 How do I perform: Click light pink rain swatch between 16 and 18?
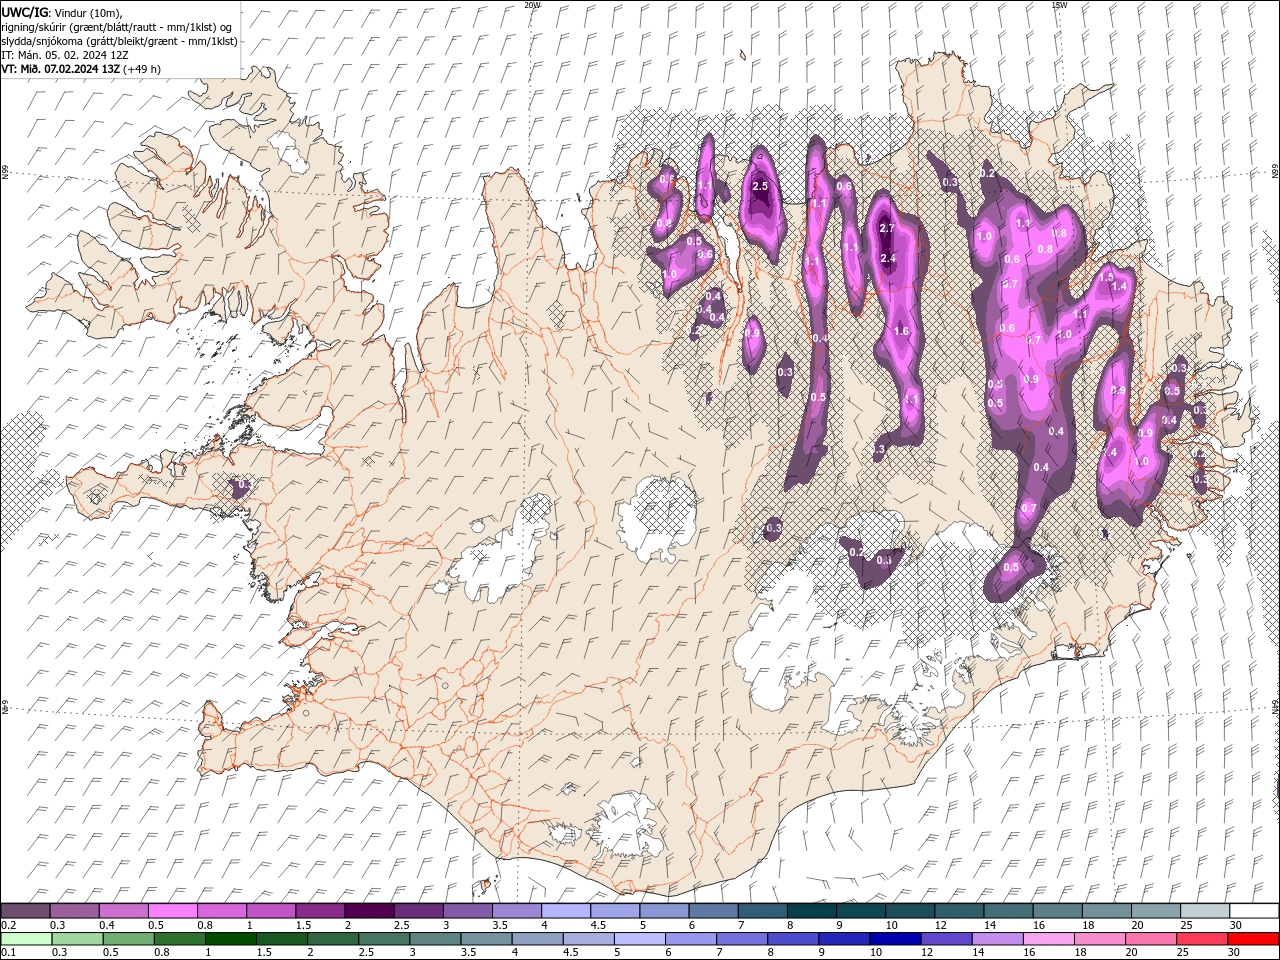pyautogui.click(x=1048, y=939)
